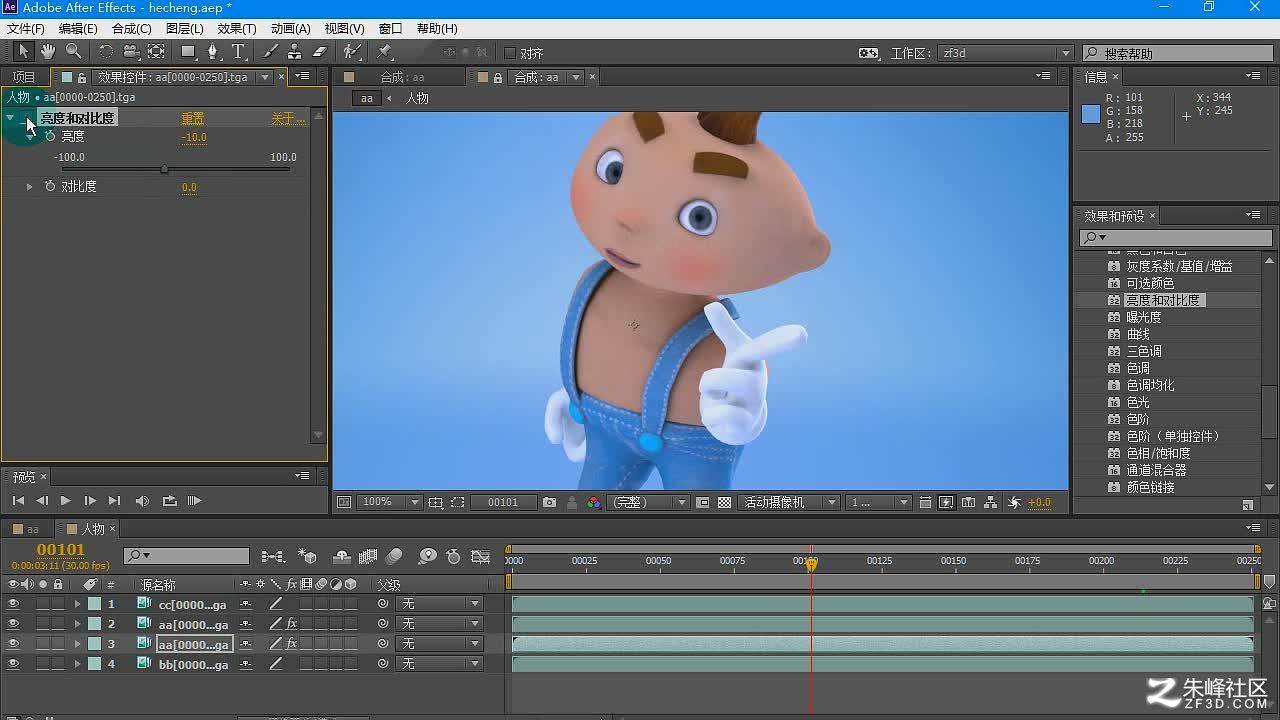Viewport: 1280px width, 720px height.
Task: Jump to the first frame in preview panel
Action: click(18, 501)
